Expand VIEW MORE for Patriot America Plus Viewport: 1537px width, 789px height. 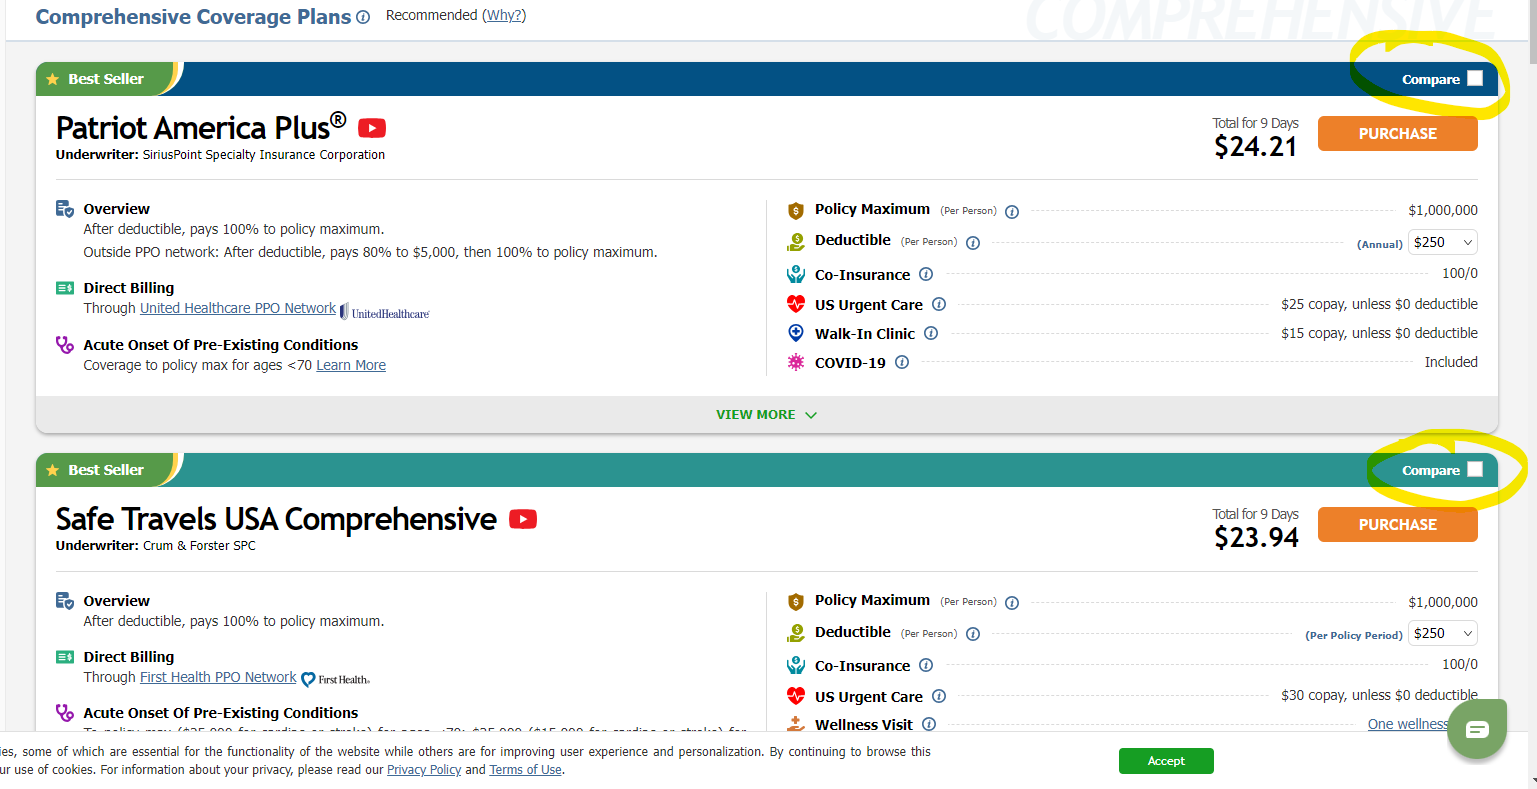click(x=766, y=414)
